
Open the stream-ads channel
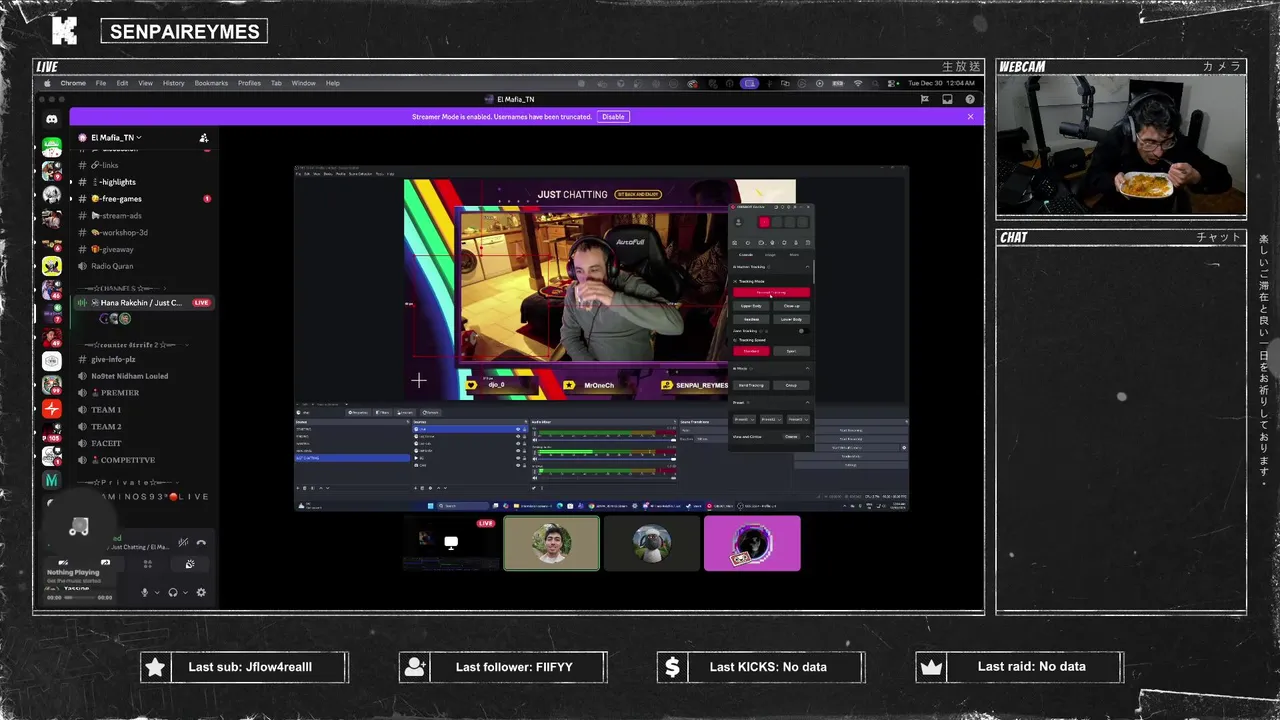(x=142, y=216)
